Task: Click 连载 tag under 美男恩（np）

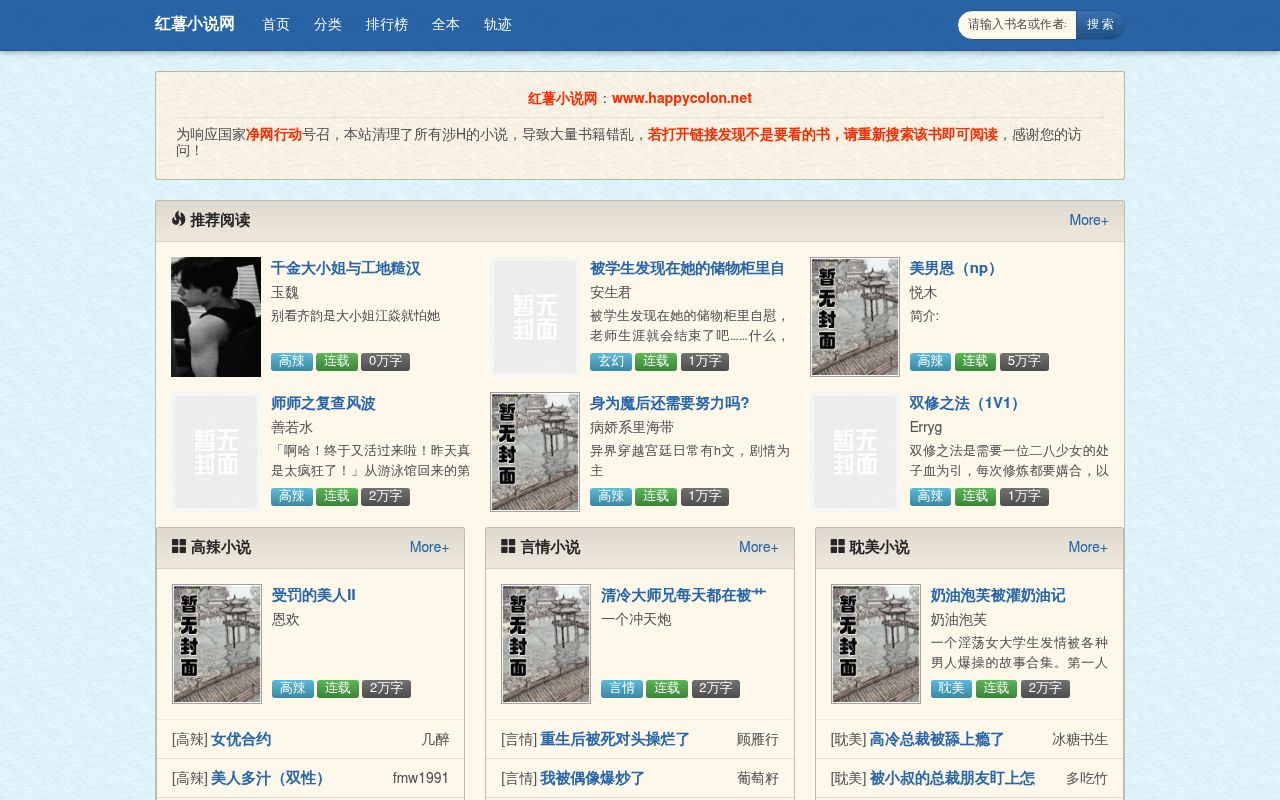Action: click(975, 361)
